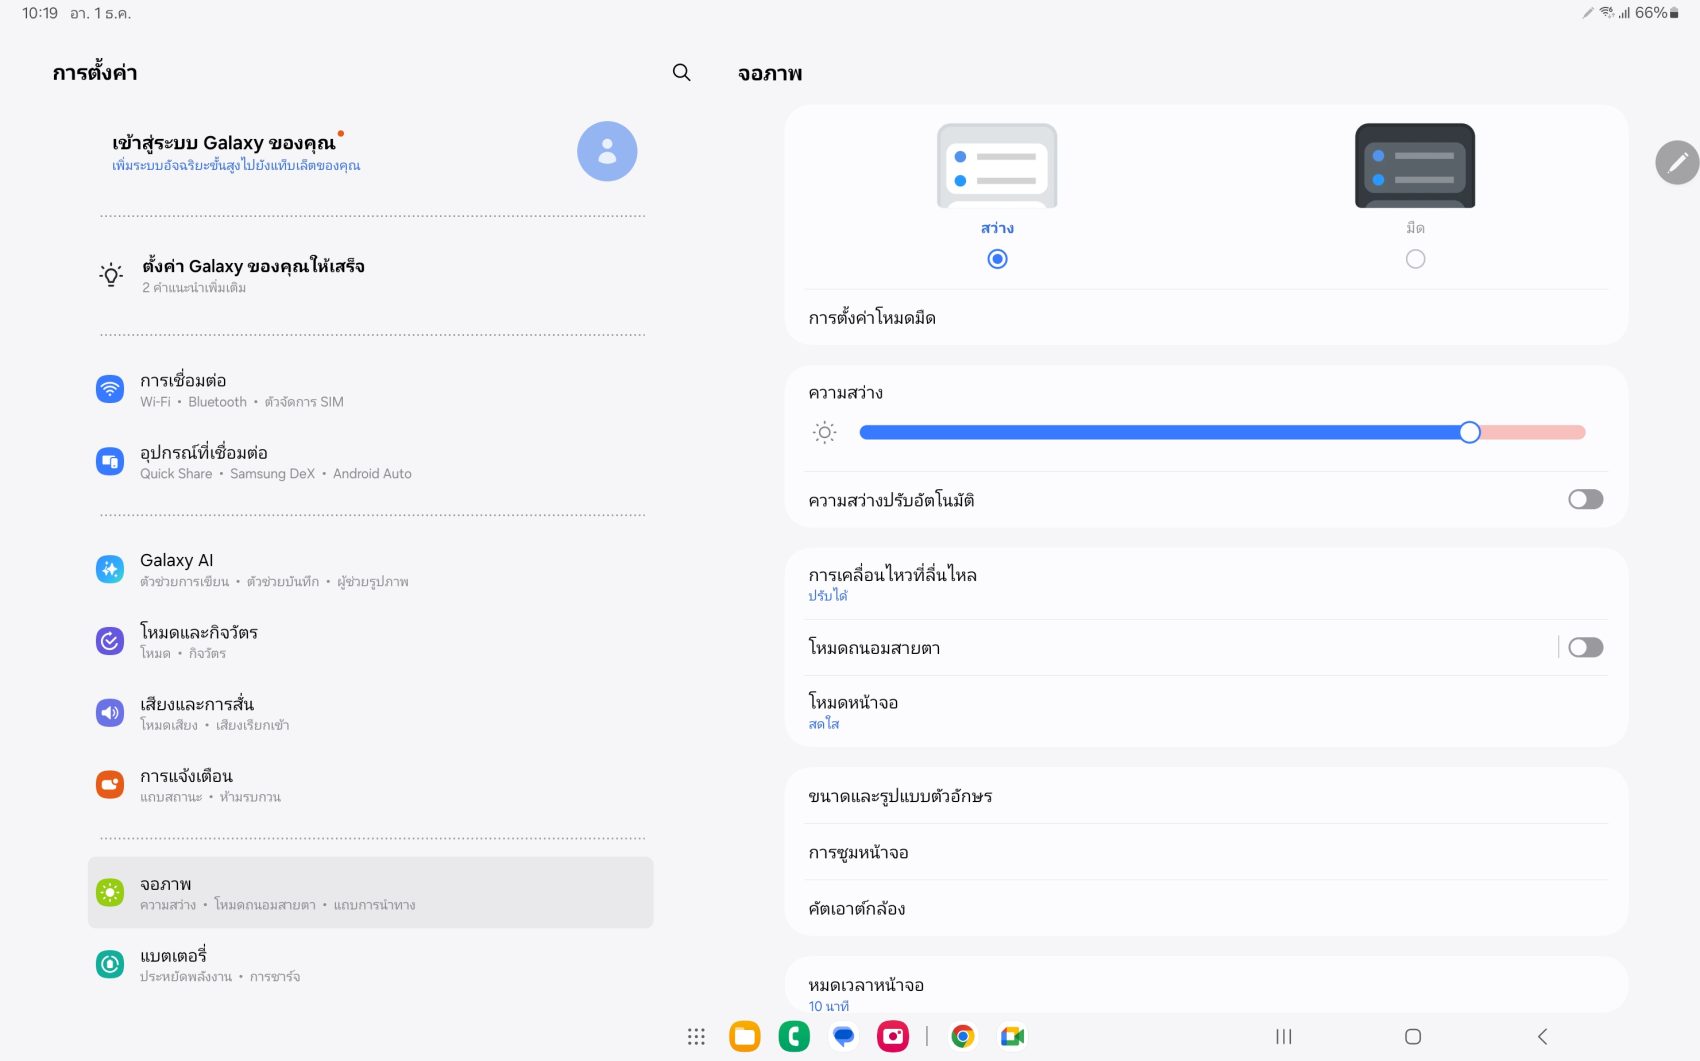The image size is (1700, 1061).
Task: Tap the จอภาพ page title heading
Action: (770, 73)
